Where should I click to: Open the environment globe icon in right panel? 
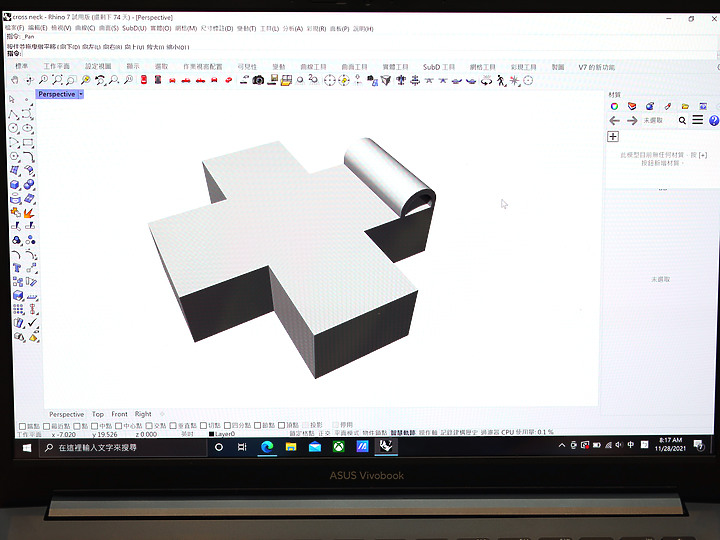coord(650,106)
